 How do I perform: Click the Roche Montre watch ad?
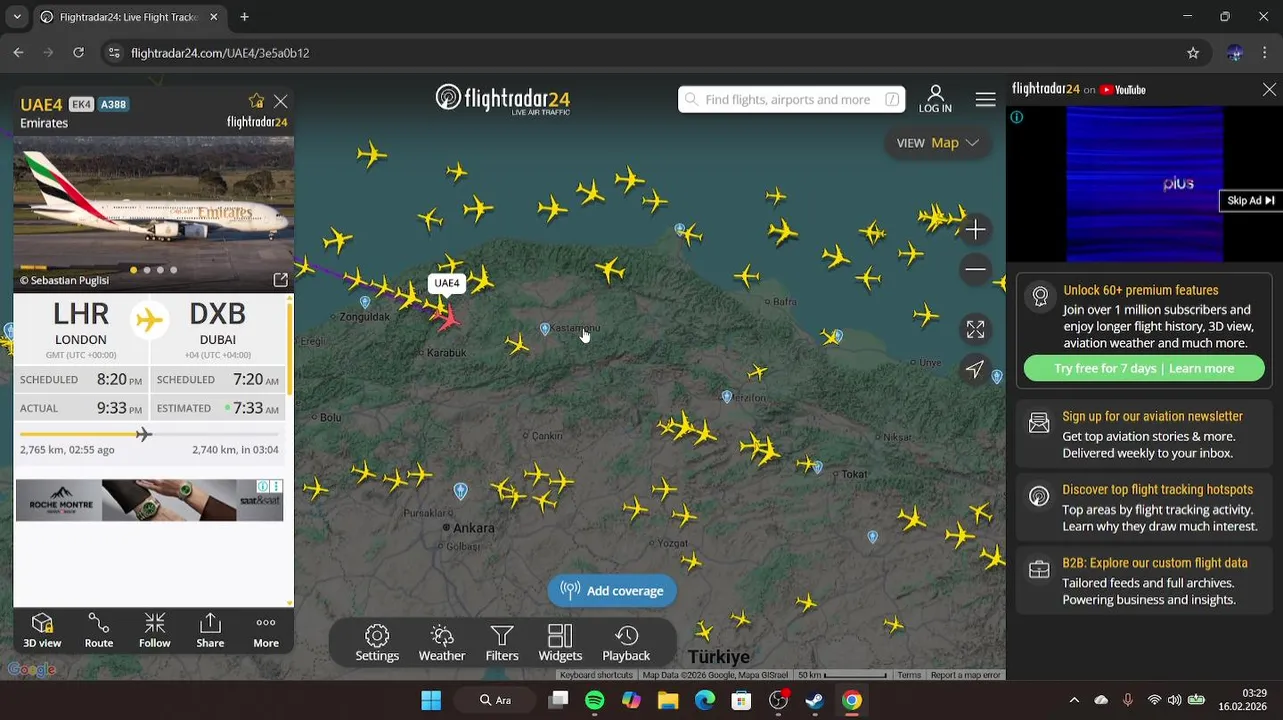(149, 500)
